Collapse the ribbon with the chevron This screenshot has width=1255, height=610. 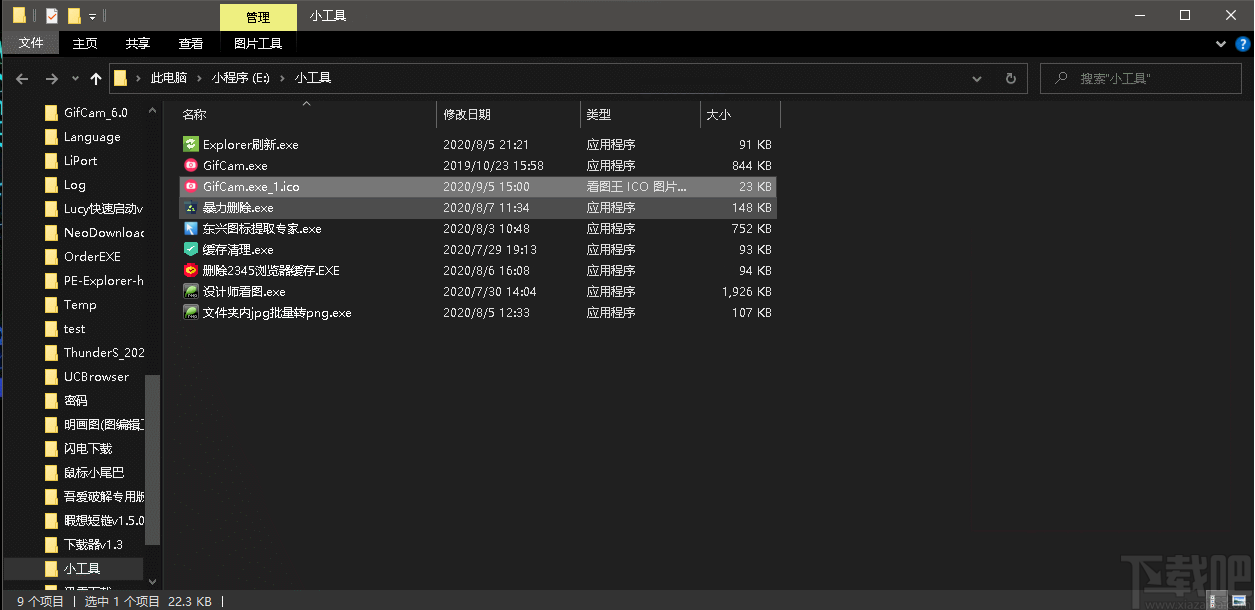click(1220, 44)
